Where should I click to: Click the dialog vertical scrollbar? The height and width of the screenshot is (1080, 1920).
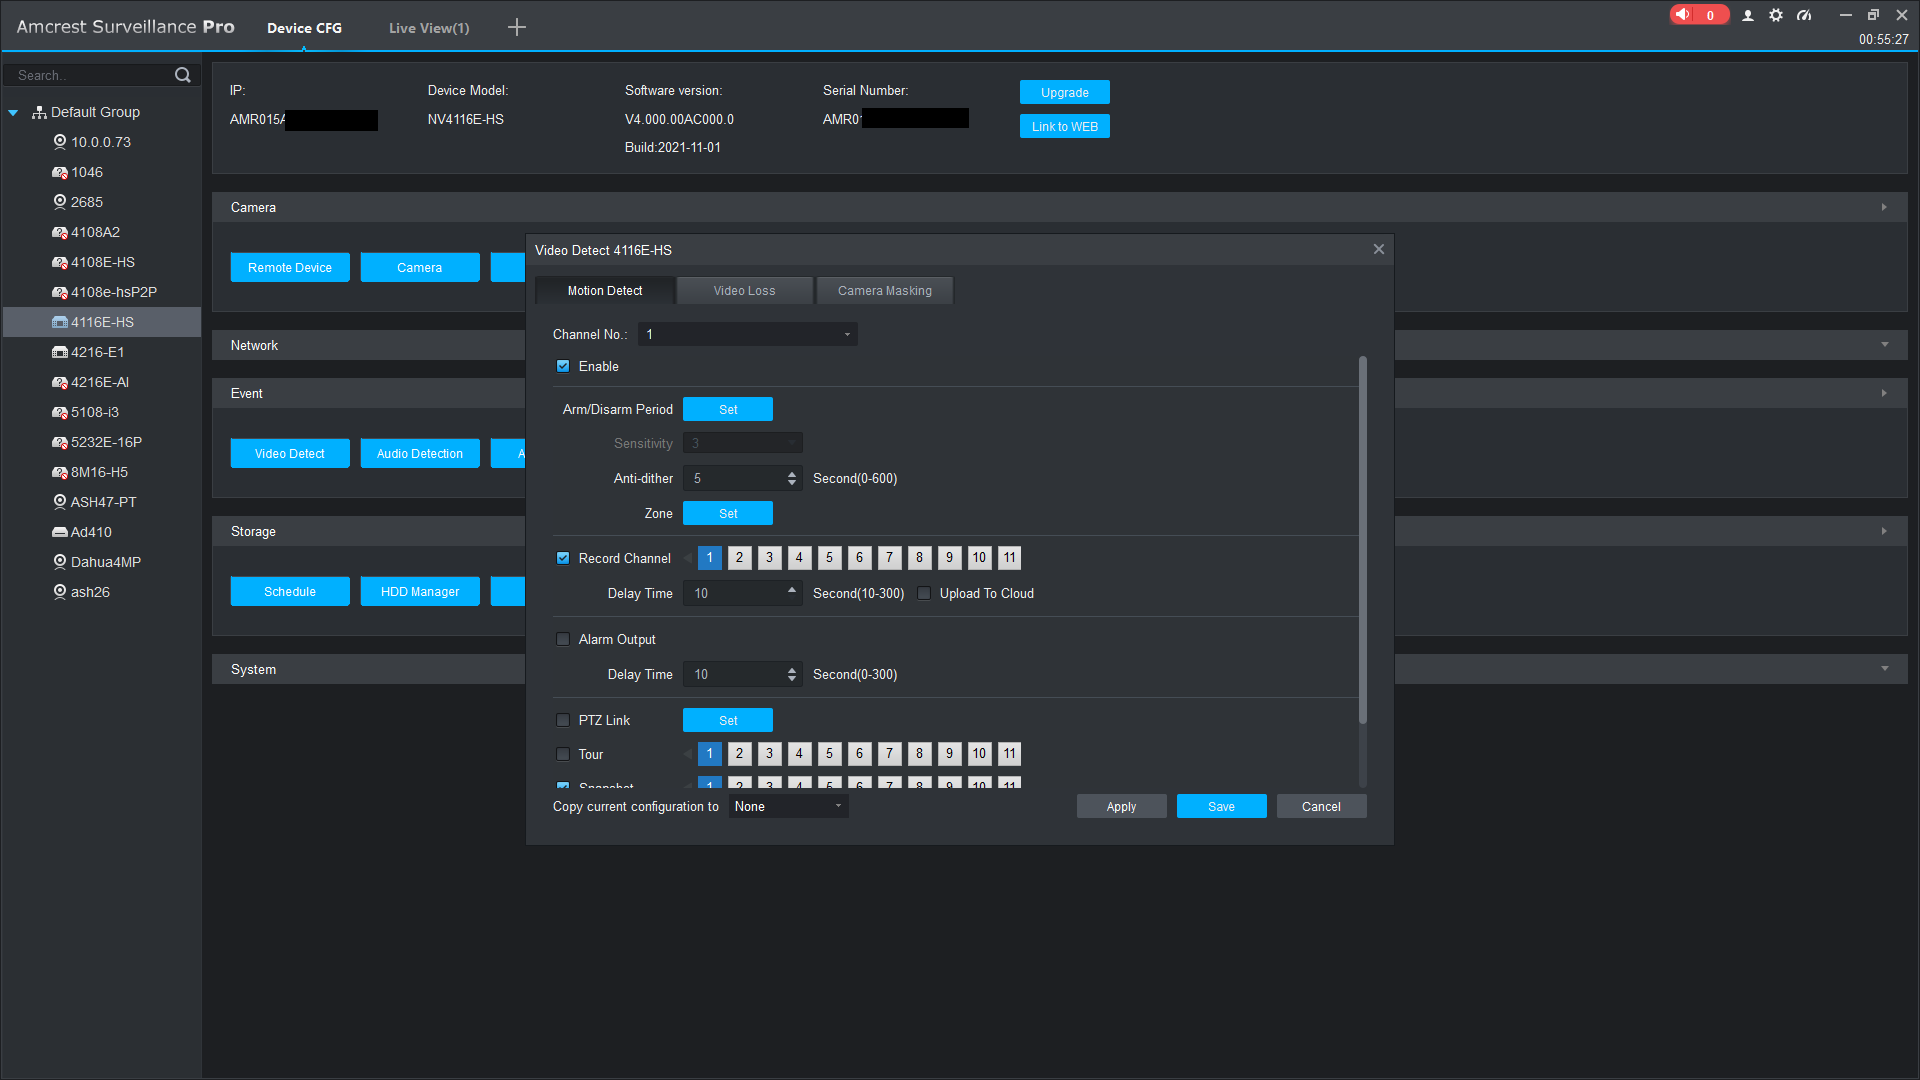1362,540
